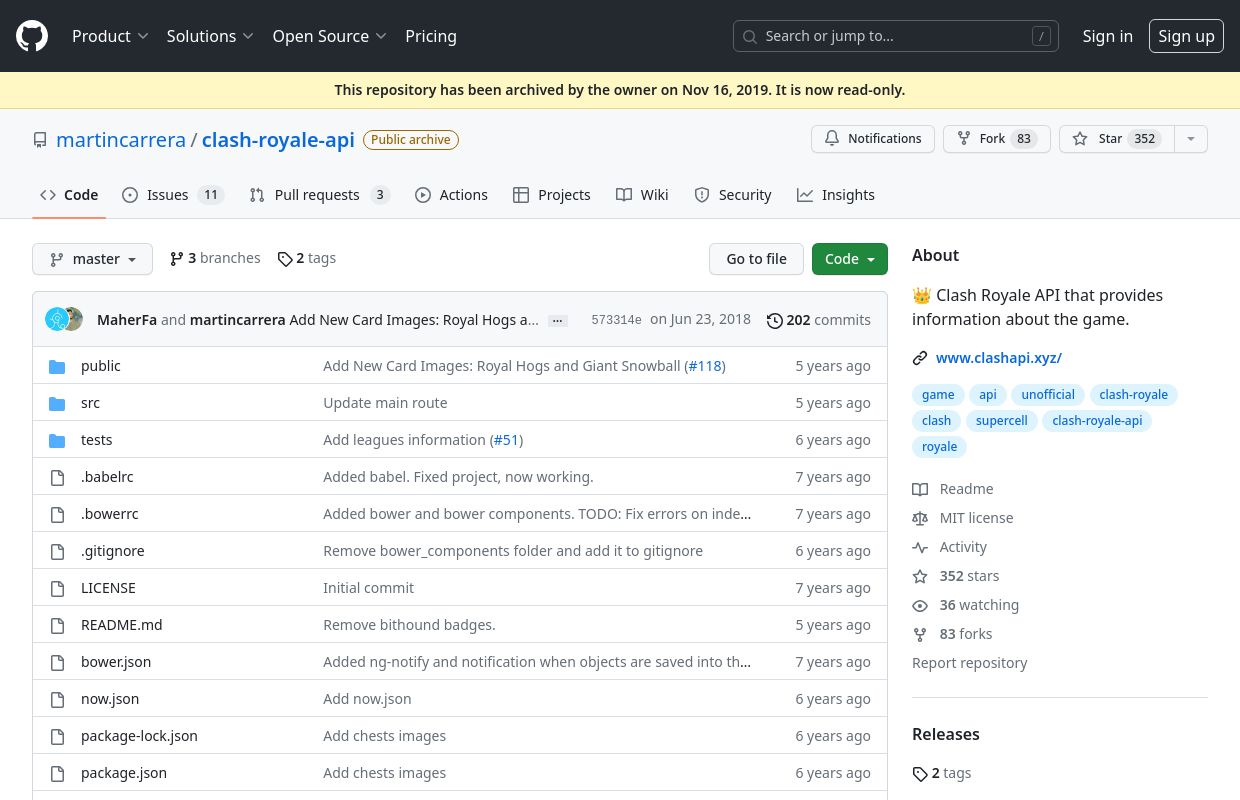Select the unofficial topic tag

[1048, 395]
